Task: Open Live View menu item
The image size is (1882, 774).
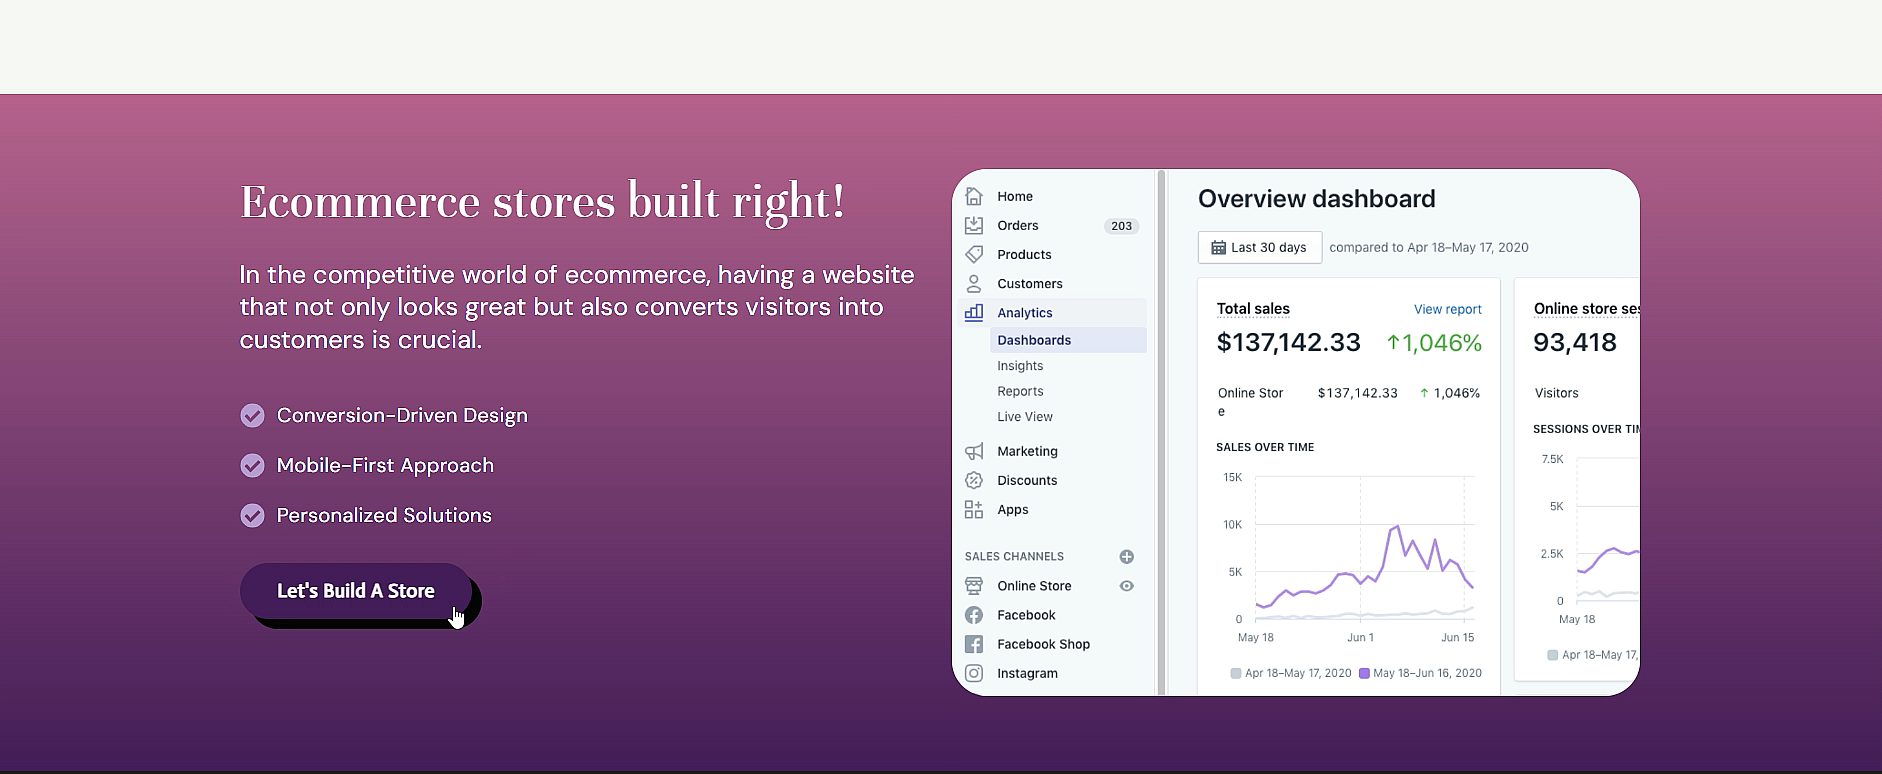Action: coord(1025,417)
